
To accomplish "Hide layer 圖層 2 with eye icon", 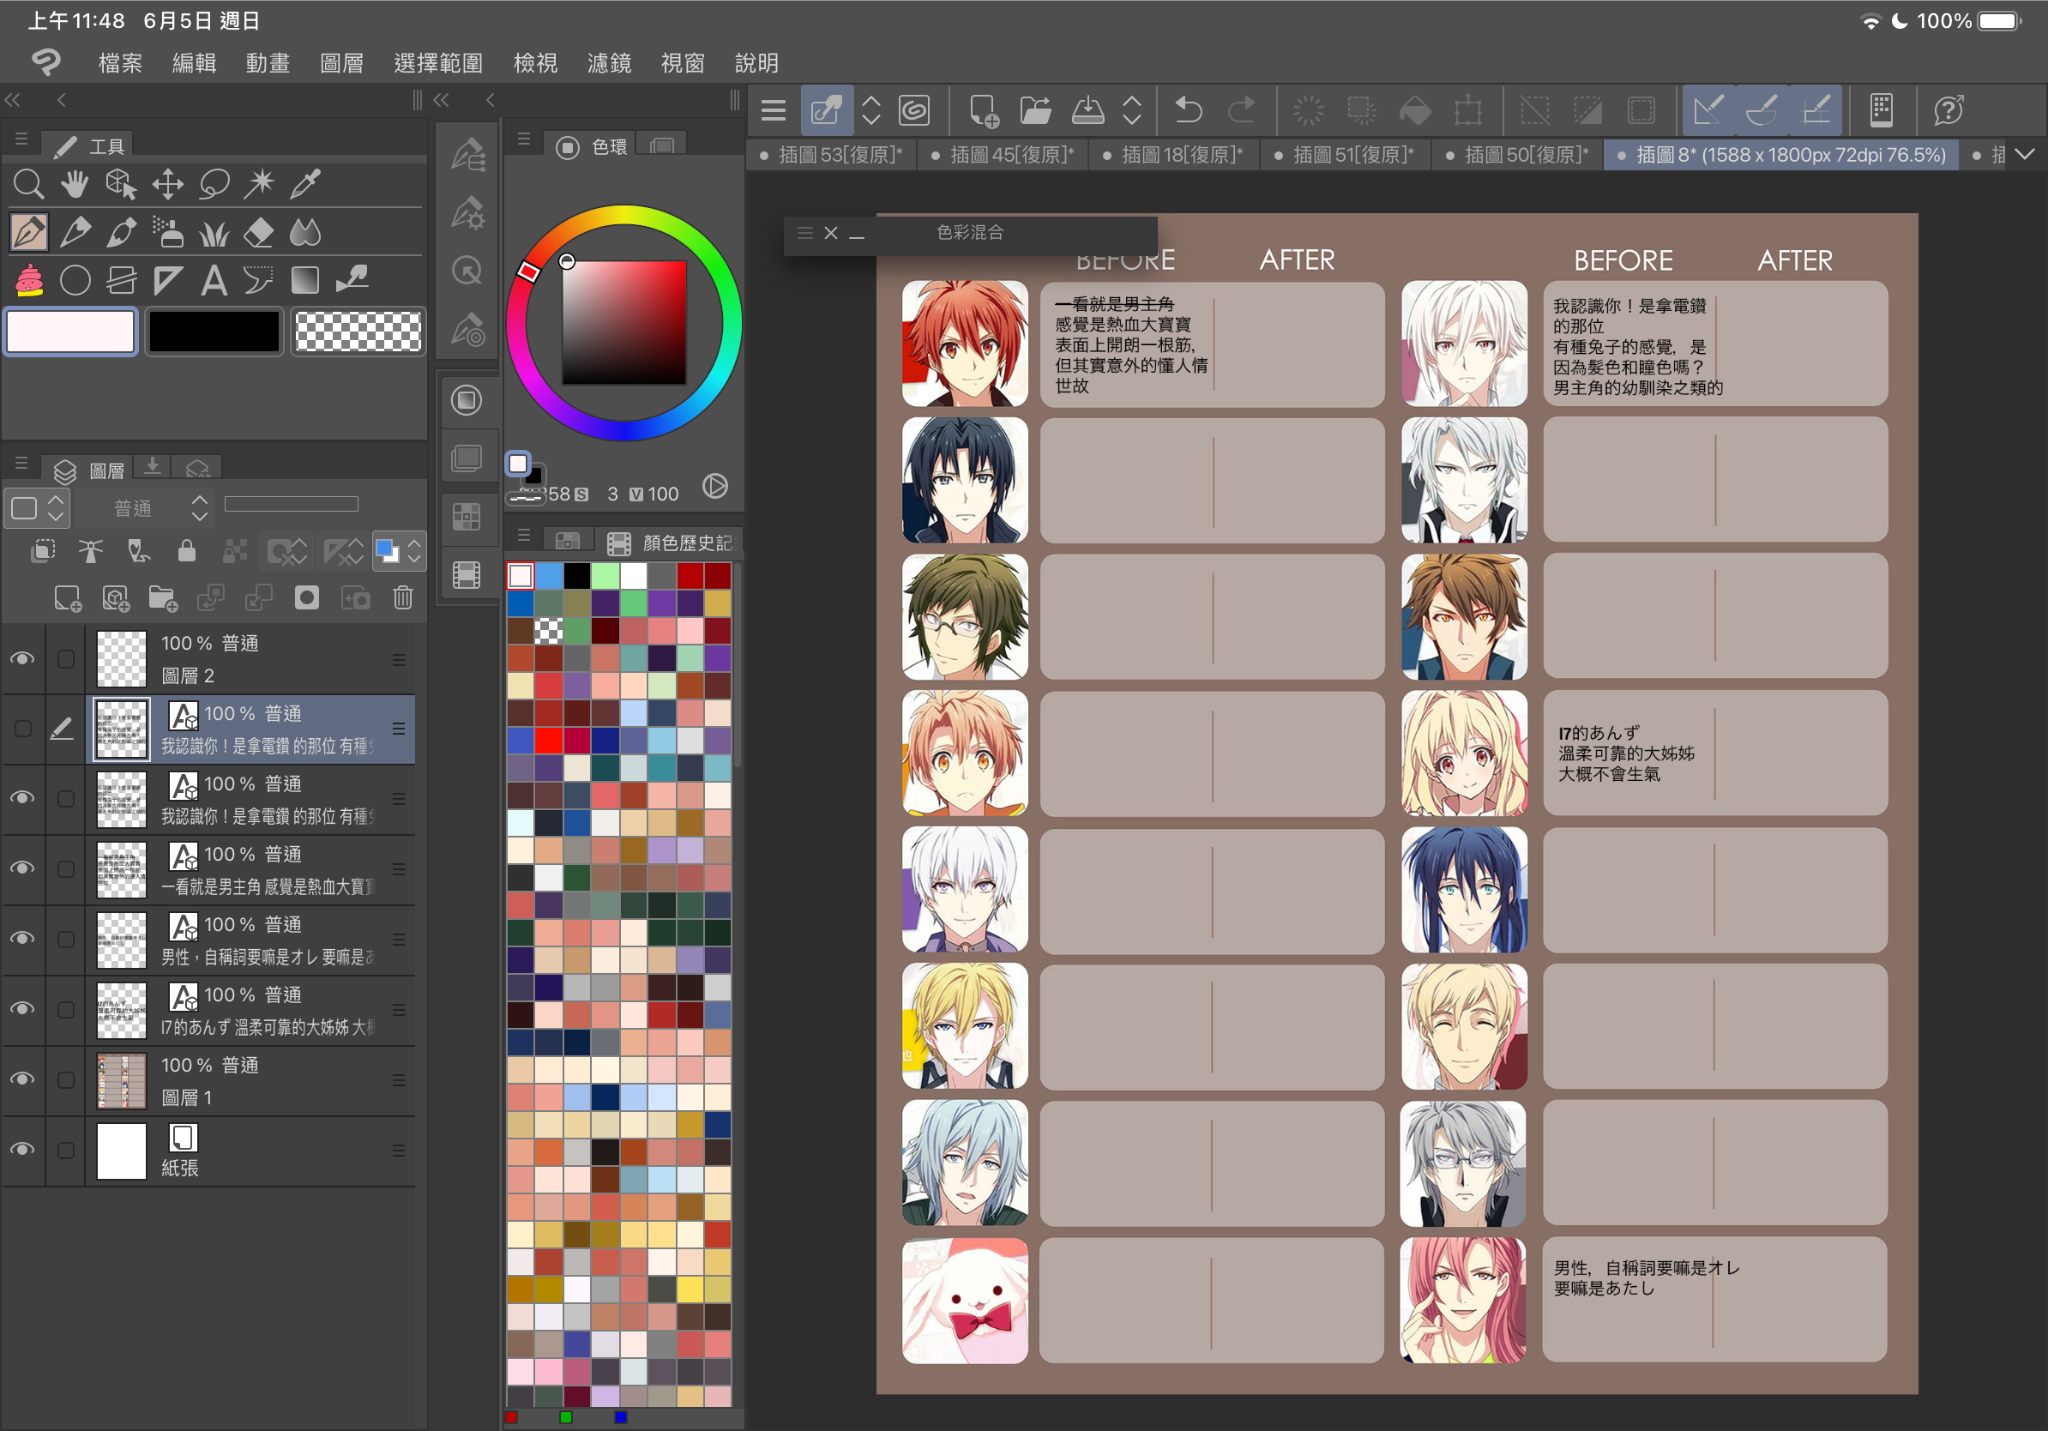I will (x=22, y=659).
